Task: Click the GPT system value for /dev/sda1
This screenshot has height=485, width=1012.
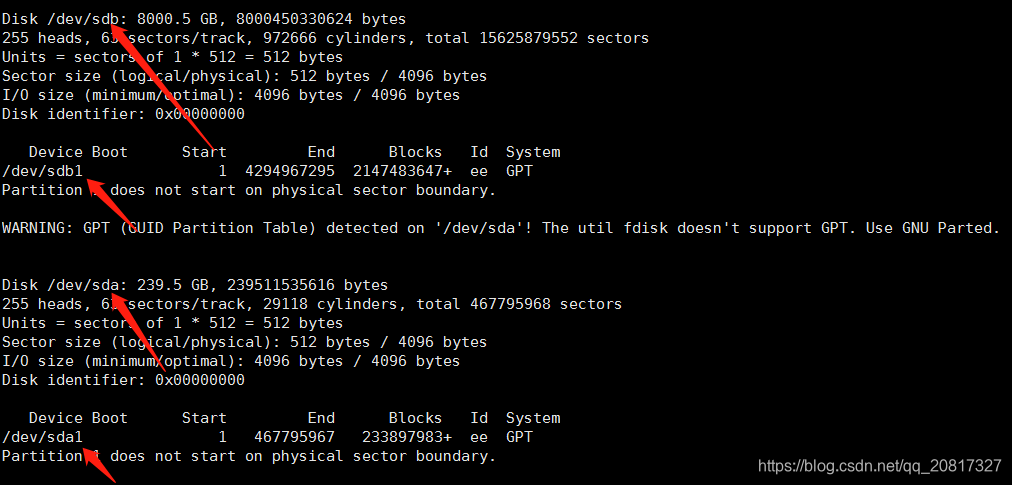Action: click(519, 437)
